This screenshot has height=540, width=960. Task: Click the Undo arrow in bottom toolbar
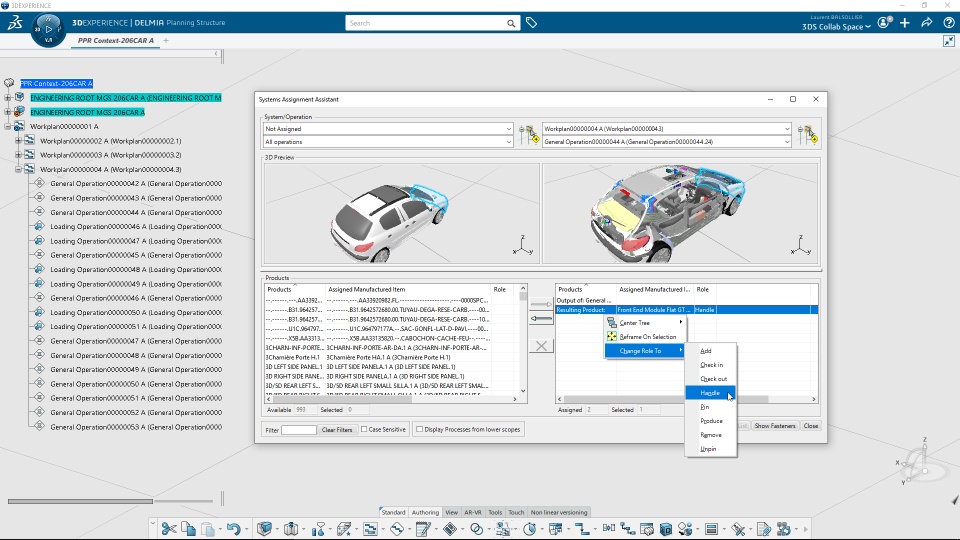[233, 529]
